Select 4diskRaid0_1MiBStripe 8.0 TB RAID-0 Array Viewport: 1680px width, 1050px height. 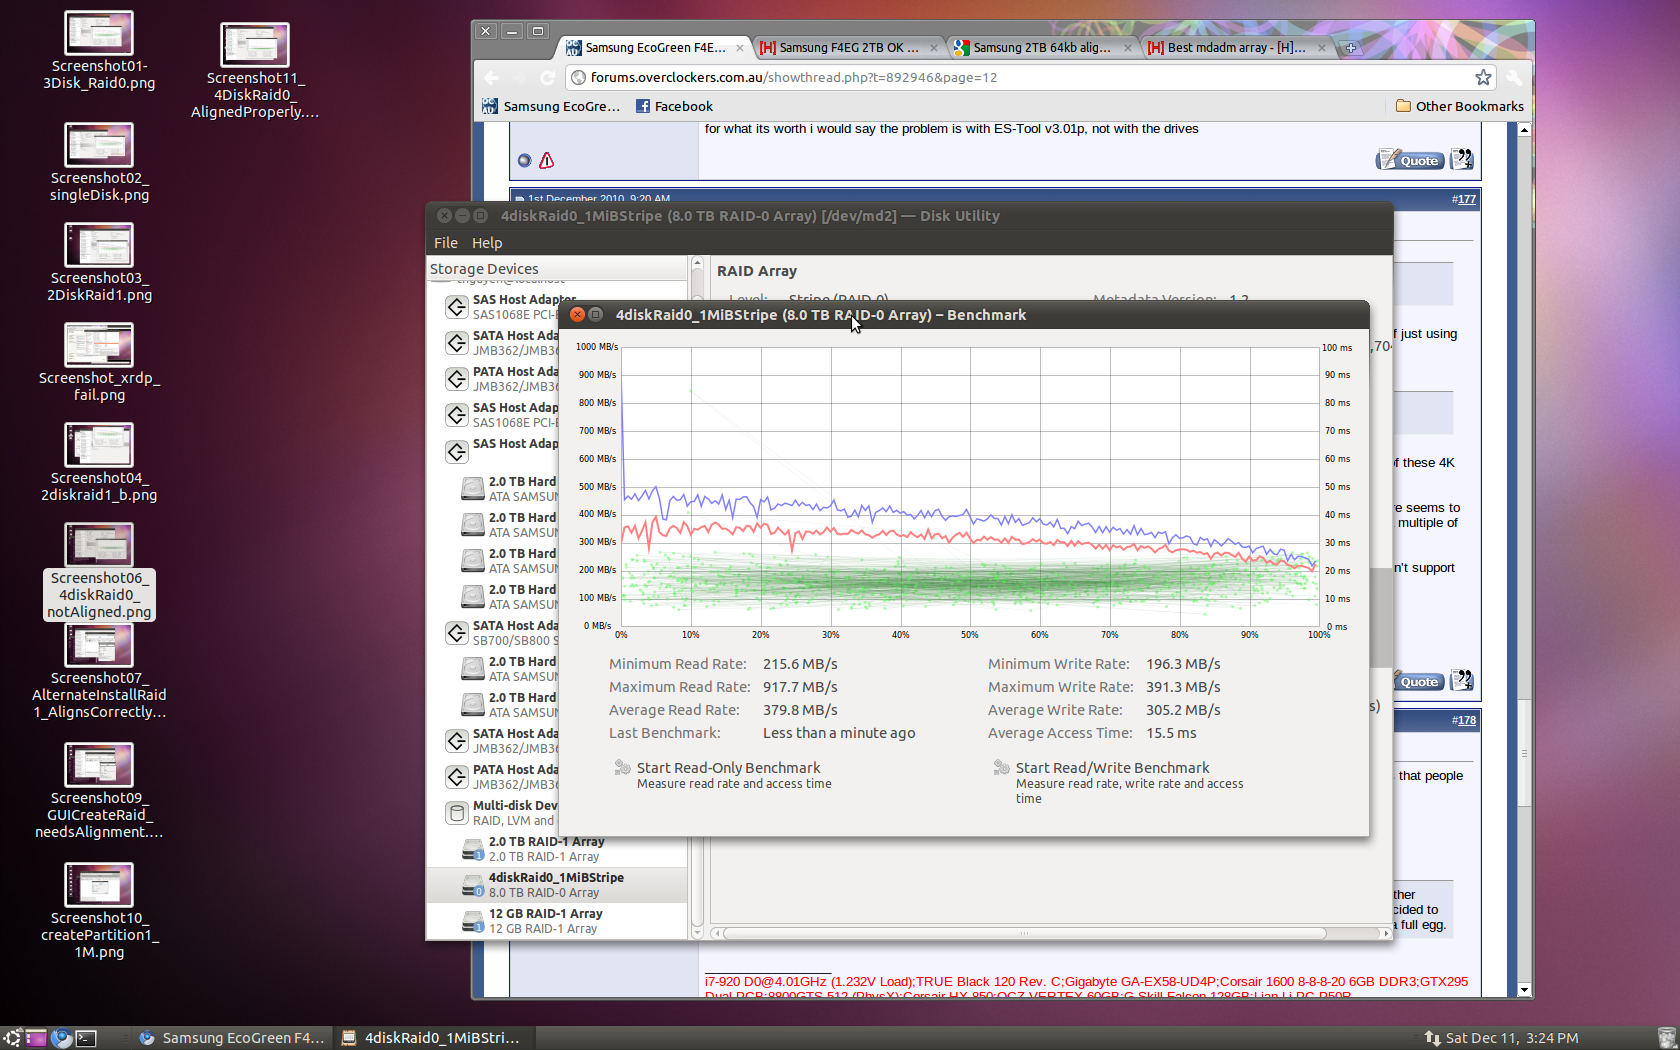pos(557,885)
